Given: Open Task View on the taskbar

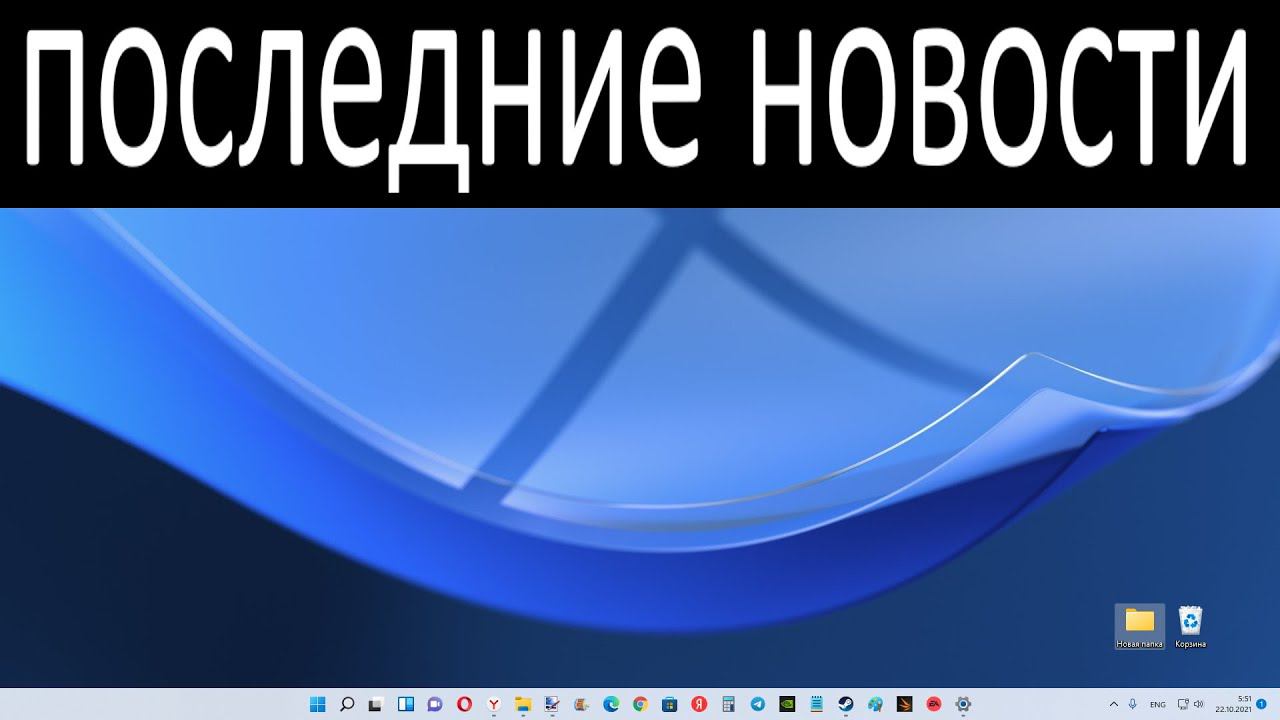Looking at the screenshot, I should click(x=376, y=704).
